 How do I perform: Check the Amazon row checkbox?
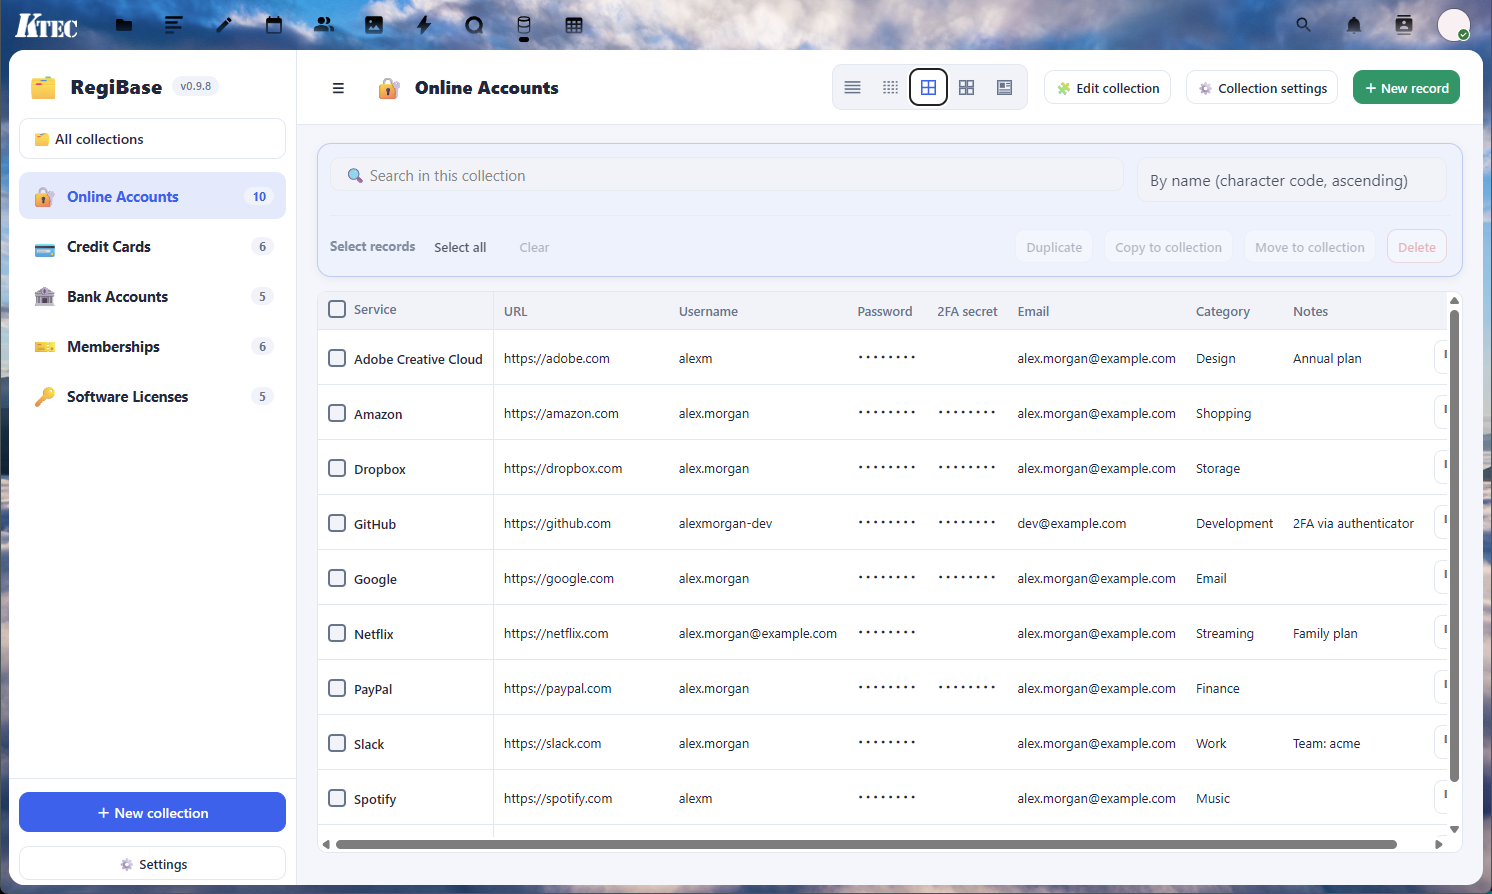click(337, 413)
